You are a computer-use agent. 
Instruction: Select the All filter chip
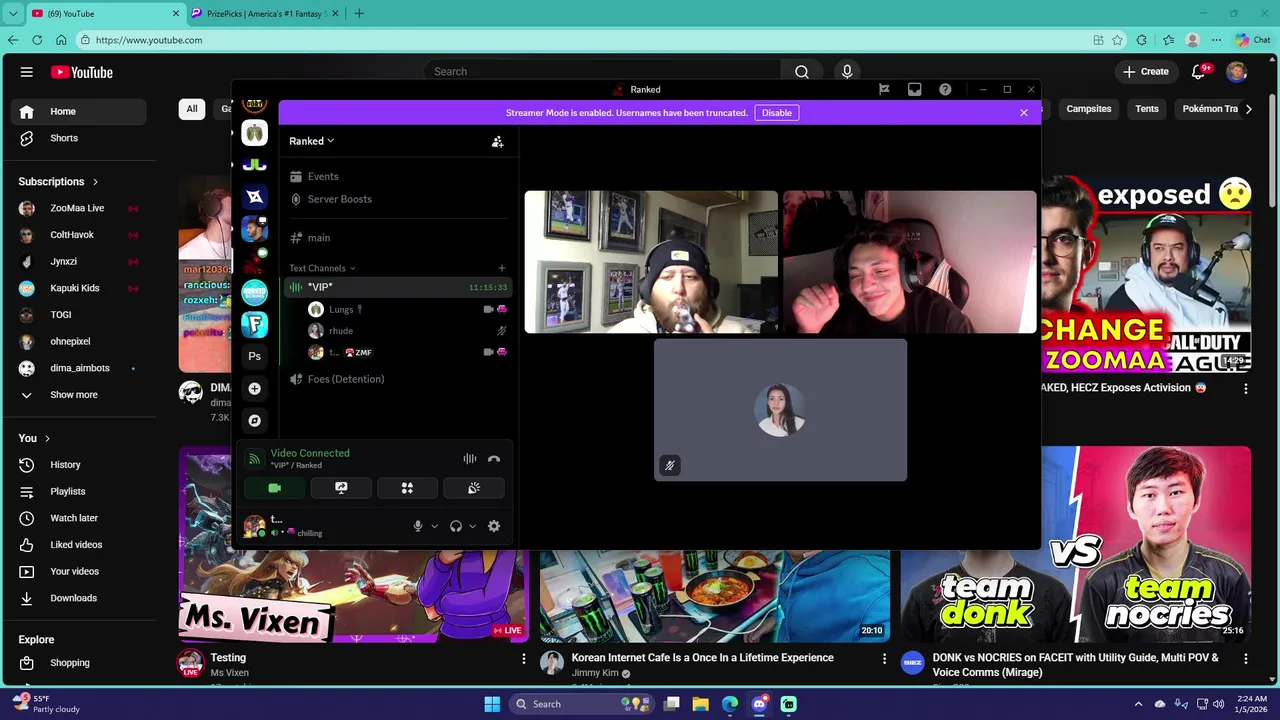click(192, 109)
